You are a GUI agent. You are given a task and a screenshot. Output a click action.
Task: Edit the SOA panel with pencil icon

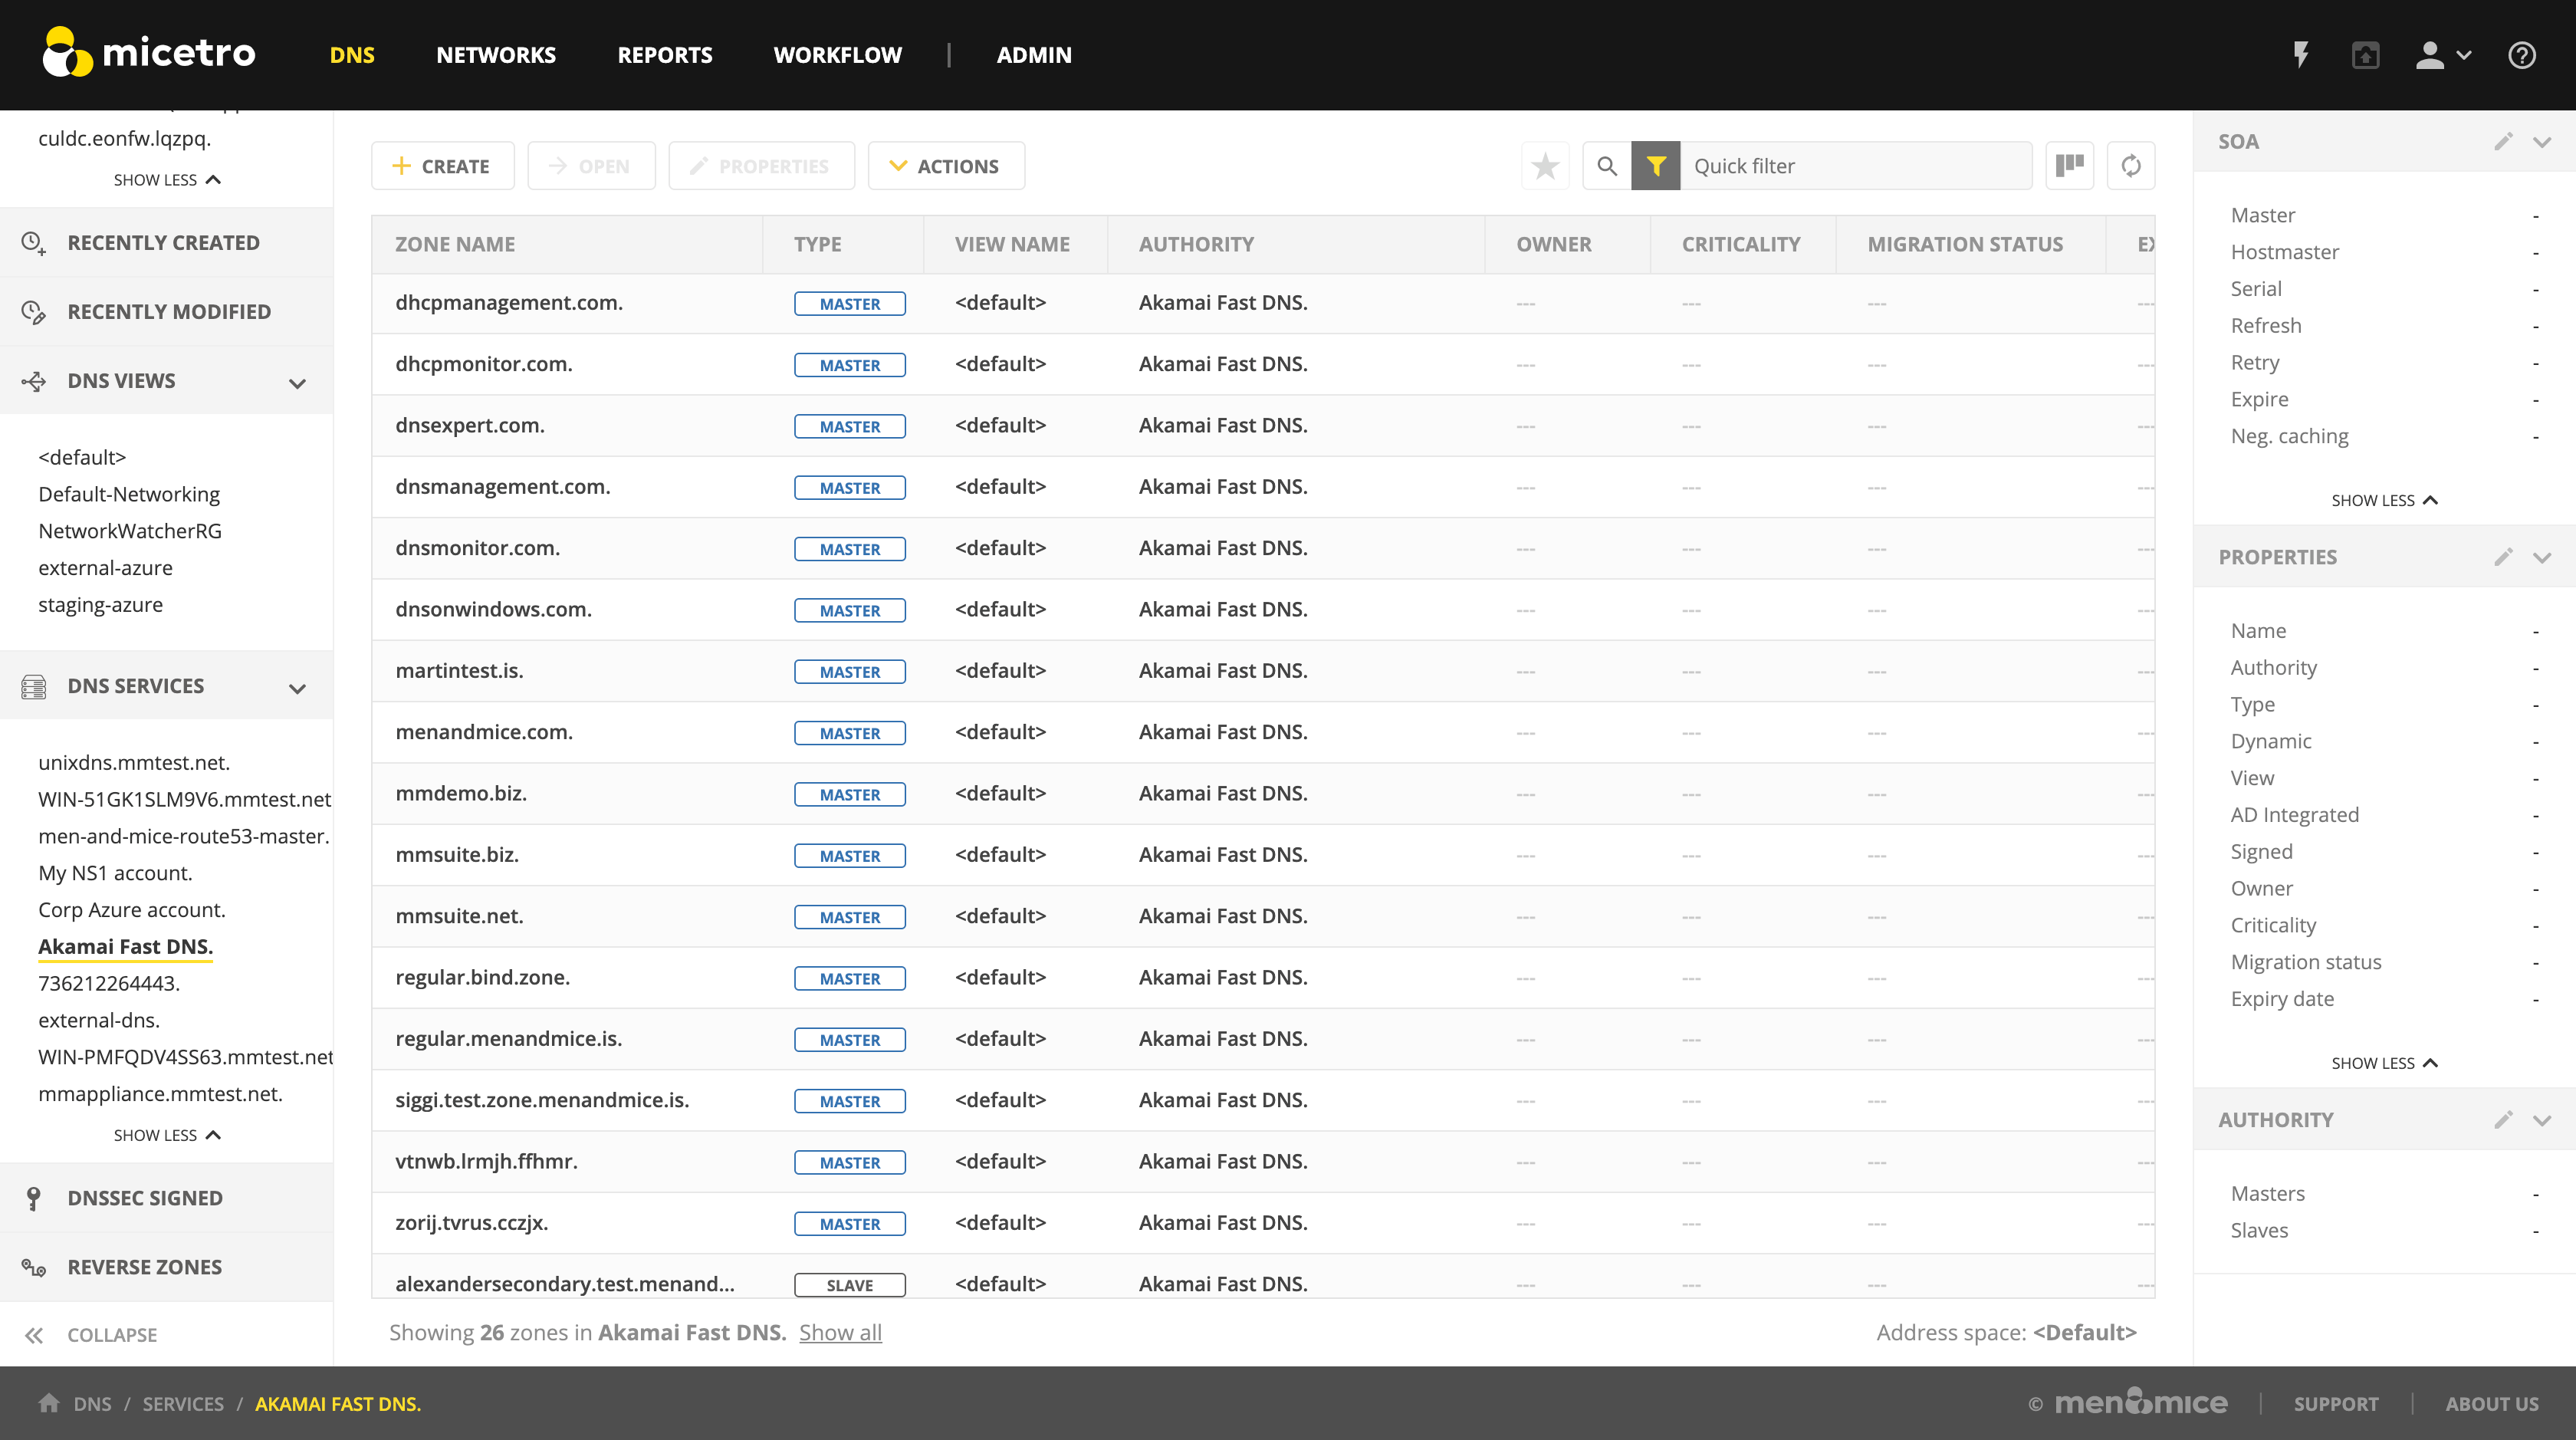coord(2503,141)
